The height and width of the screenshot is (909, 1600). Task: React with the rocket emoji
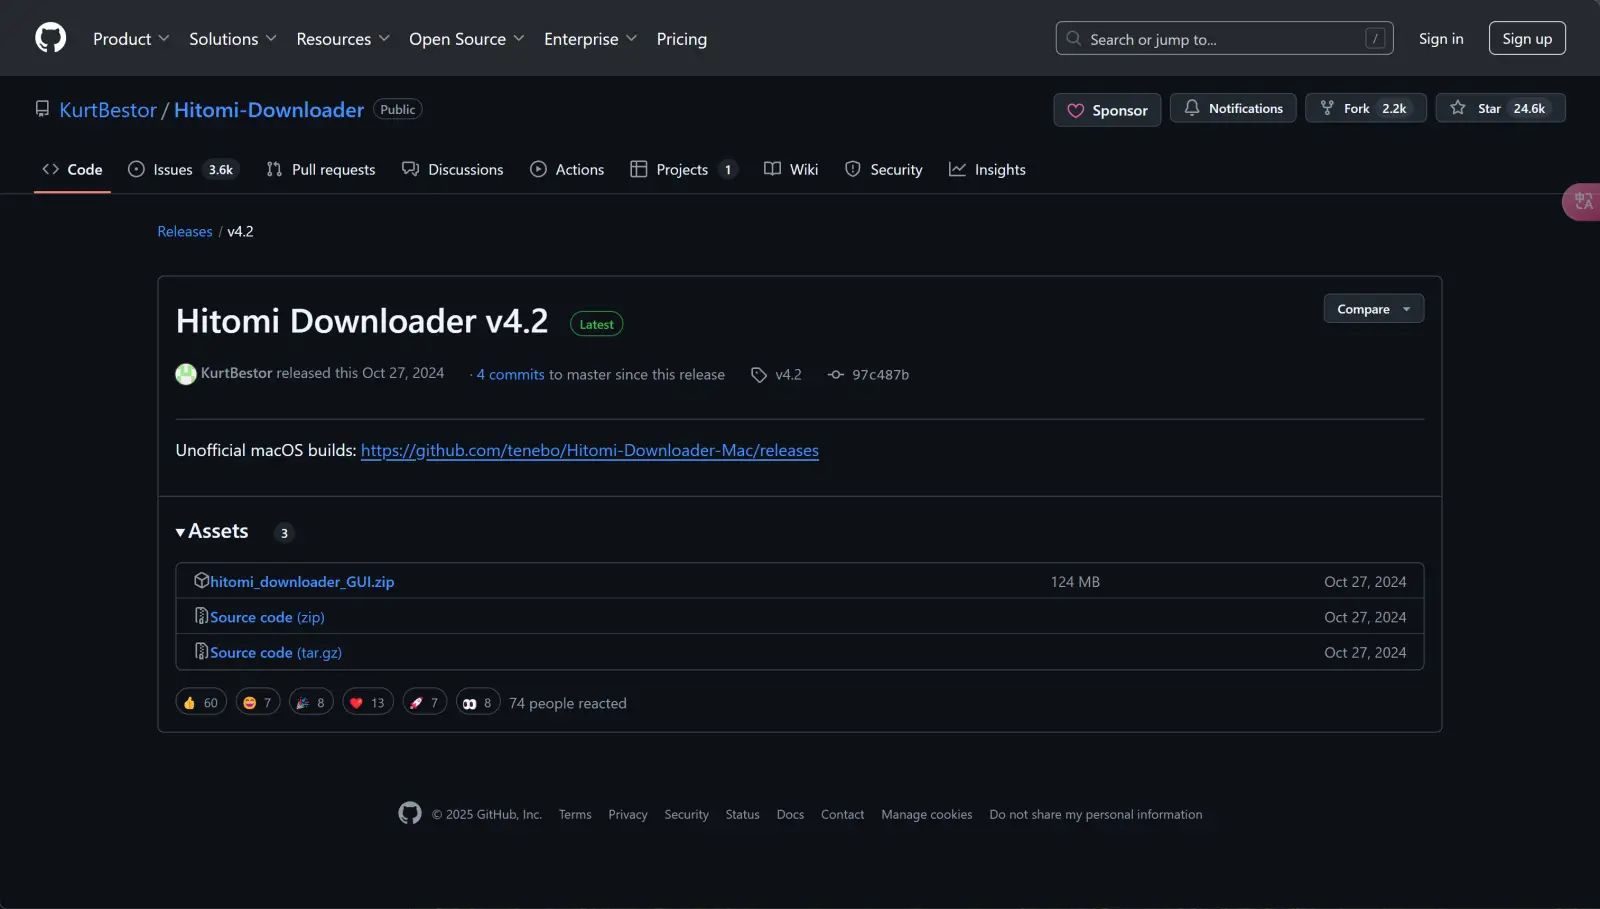click(425, 703)
